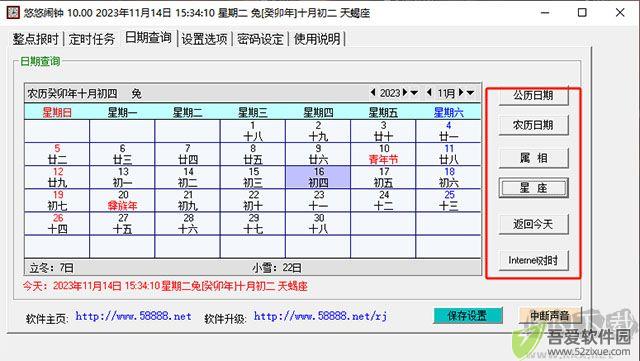This screenshot has width=640, height=361.
Task: Click the 小雪: 22日 solar term text
Action: pos(277,268)
